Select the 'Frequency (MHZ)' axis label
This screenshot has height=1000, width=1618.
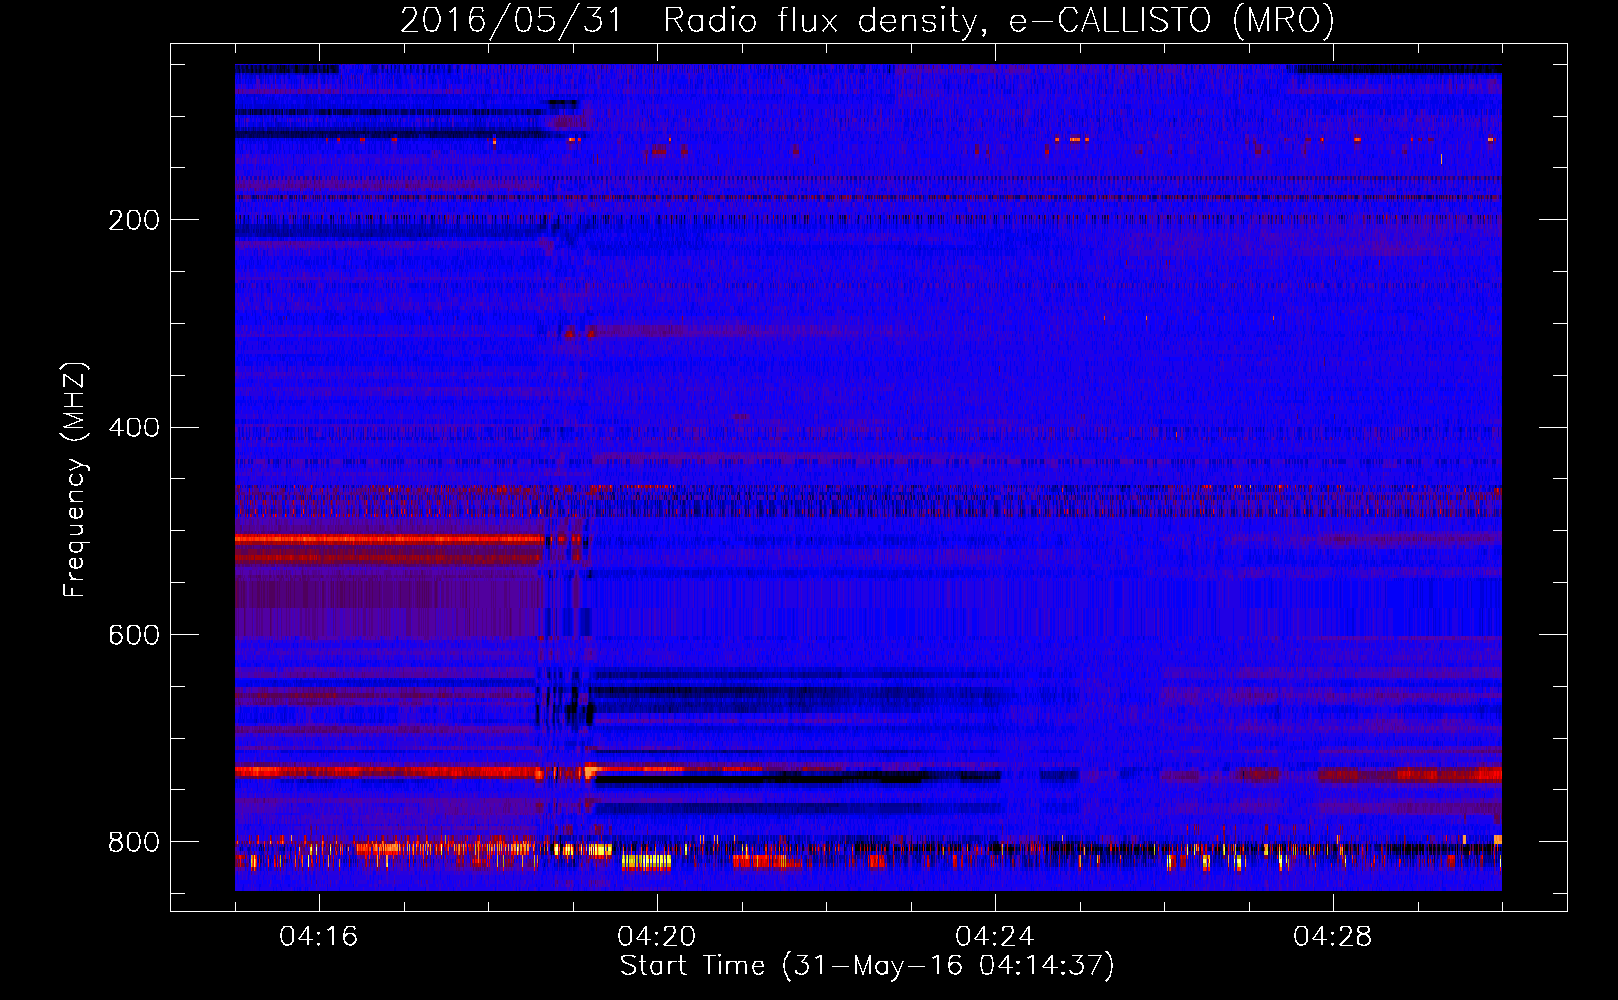75,480
